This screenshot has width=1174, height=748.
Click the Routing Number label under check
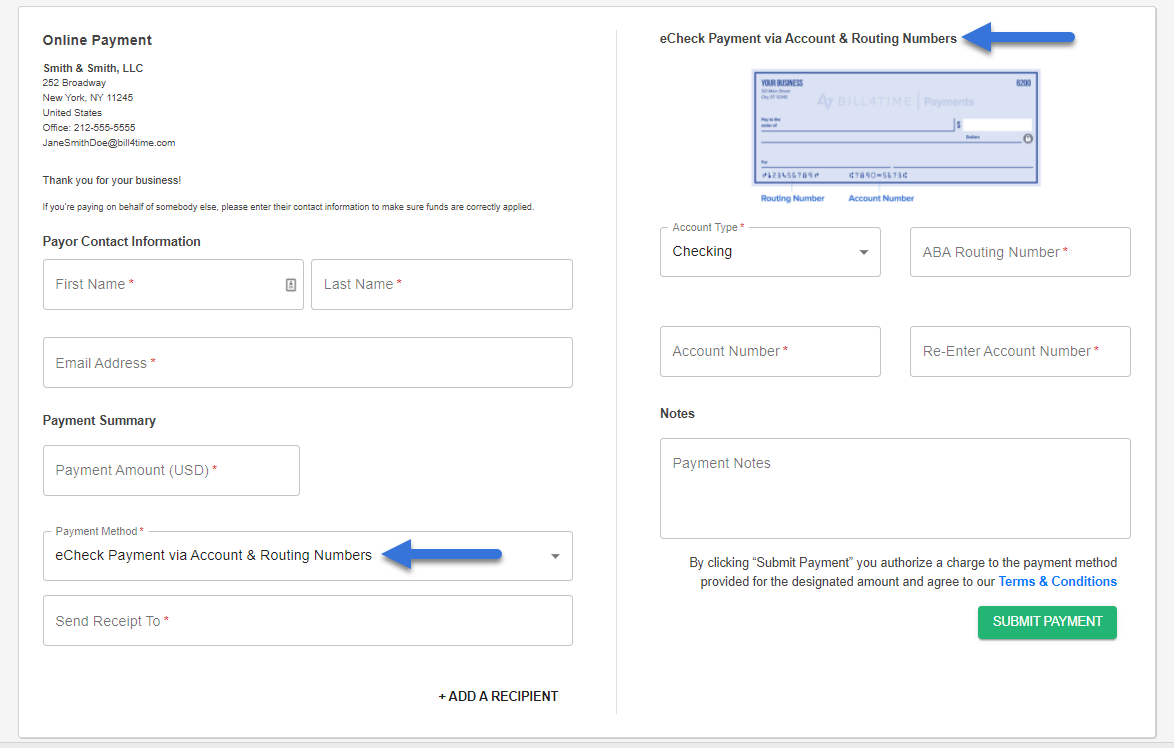[x=792, y=198]
